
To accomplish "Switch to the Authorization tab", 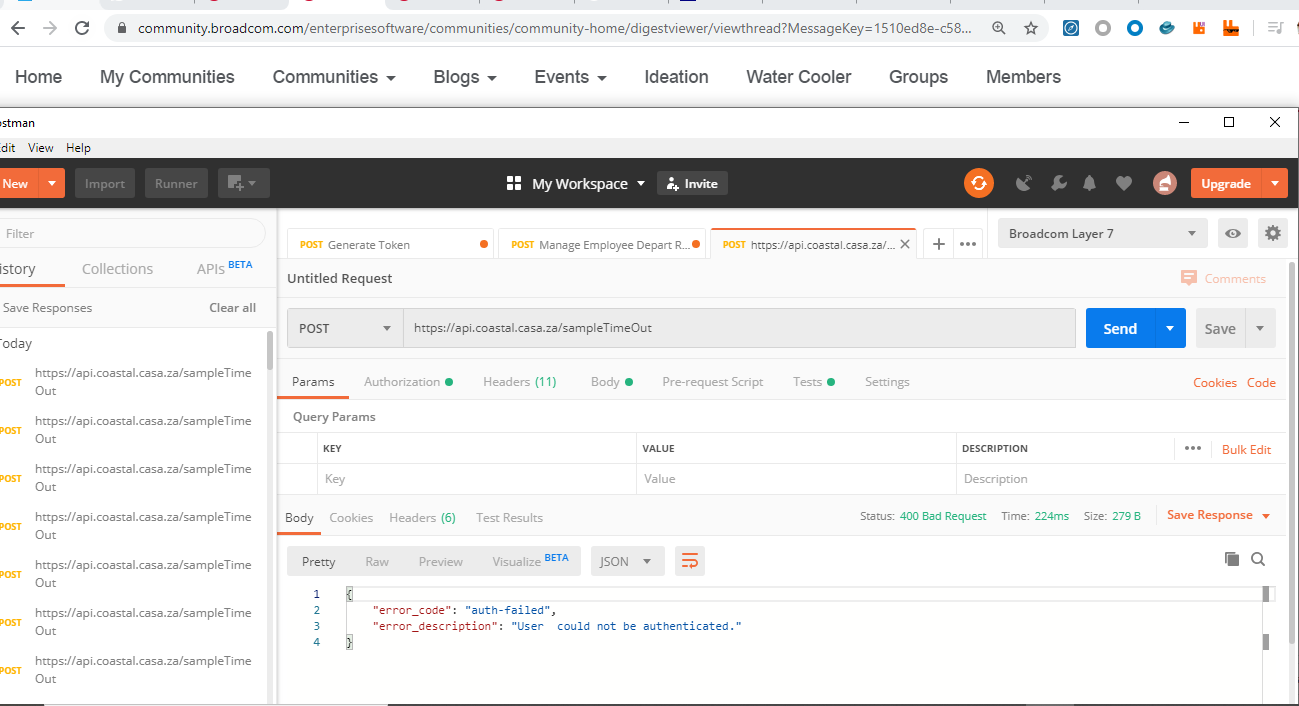I will tap(404, 381).
